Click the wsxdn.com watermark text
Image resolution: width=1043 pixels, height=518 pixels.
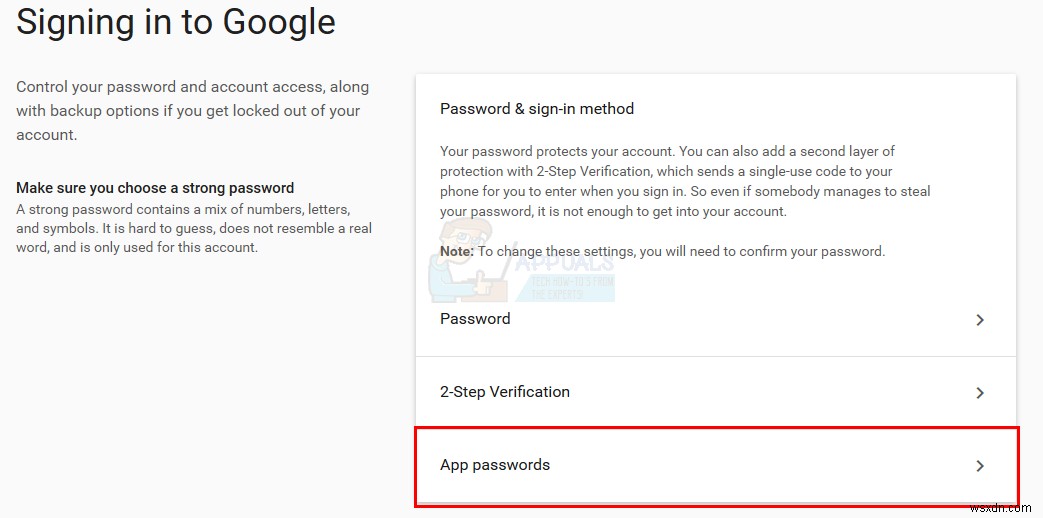pos(1006,508)
